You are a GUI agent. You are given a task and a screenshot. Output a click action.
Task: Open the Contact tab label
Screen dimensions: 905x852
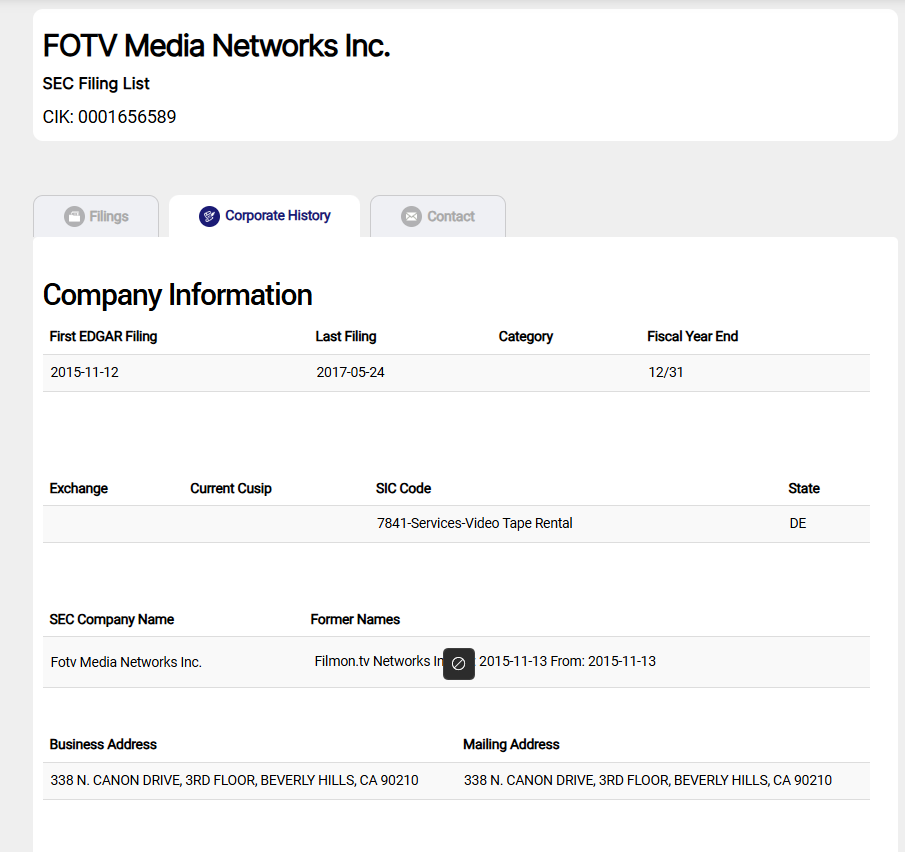[x=451, y=217]
